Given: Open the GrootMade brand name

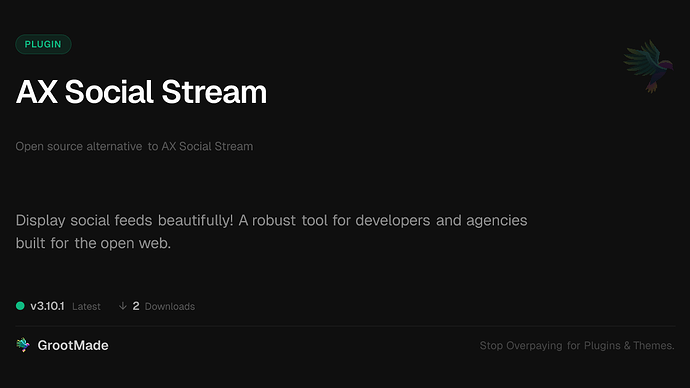Looking at the screenshot, I should (73, 345).
